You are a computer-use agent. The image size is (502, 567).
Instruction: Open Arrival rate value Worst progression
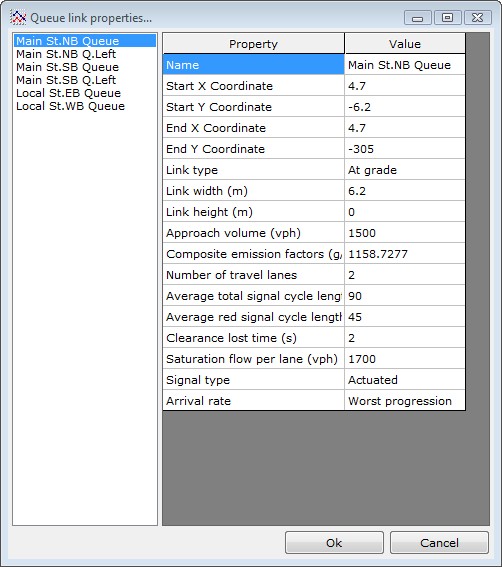tap(405, 401)
